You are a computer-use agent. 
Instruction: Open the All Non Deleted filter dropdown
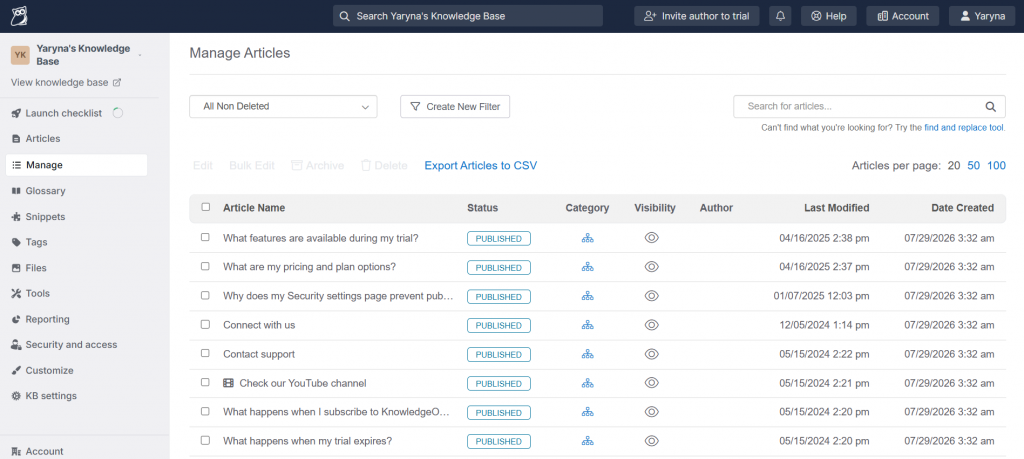283,106
